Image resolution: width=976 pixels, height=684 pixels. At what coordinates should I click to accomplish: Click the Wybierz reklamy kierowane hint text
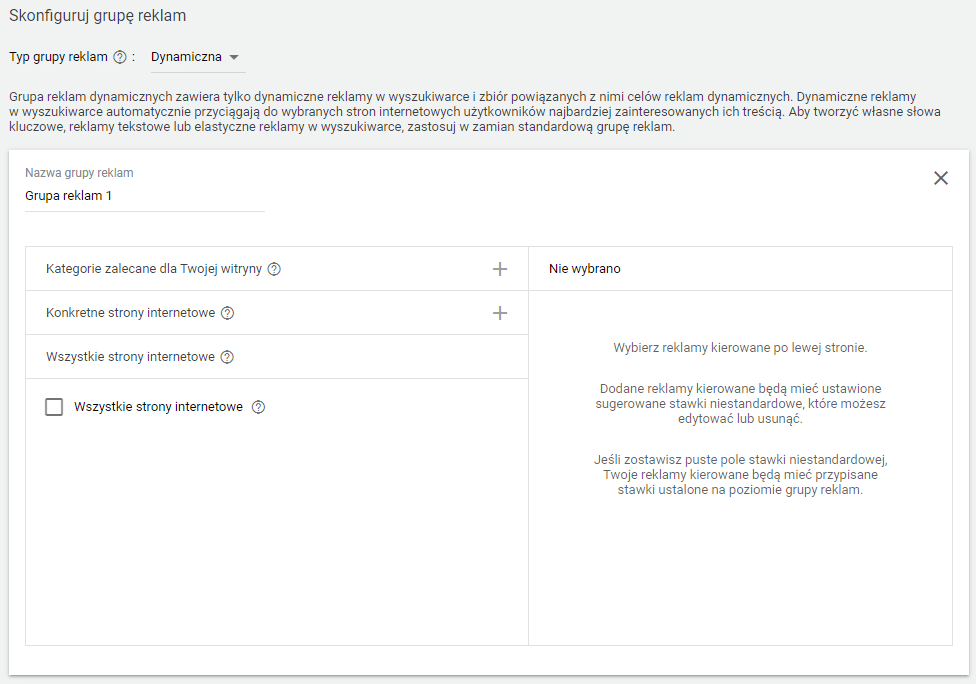739,348
